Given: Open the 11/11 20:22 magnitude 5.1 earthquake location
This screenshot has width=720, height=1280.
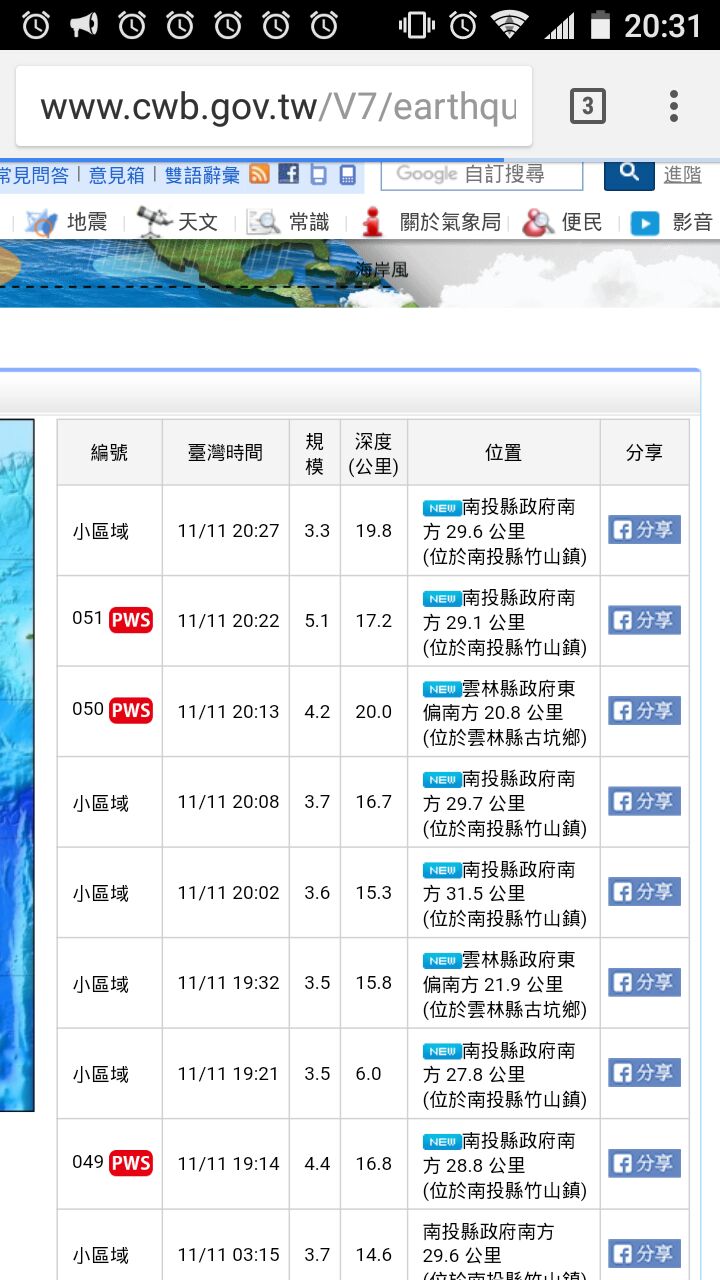Looking at the screenshot, I should point(503,622).
